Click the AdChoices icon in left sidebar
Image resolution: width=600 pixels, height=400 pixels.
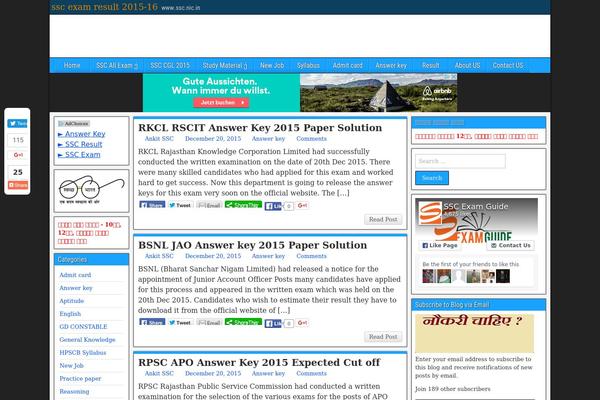tap(74, 124)
